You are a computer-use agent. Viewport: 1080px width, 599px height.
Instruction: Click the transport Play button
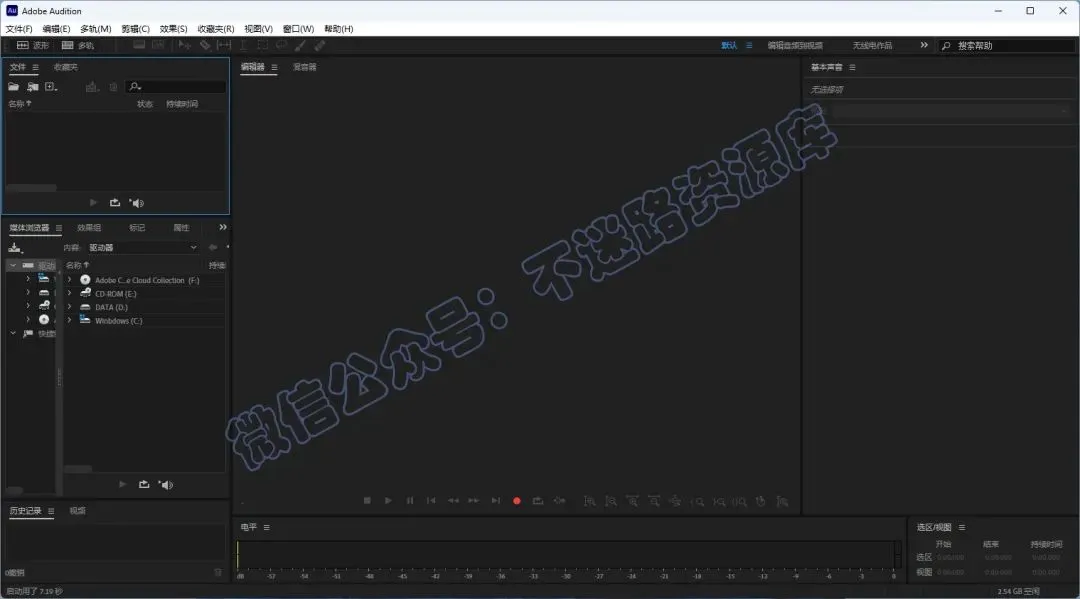point(388,501)
